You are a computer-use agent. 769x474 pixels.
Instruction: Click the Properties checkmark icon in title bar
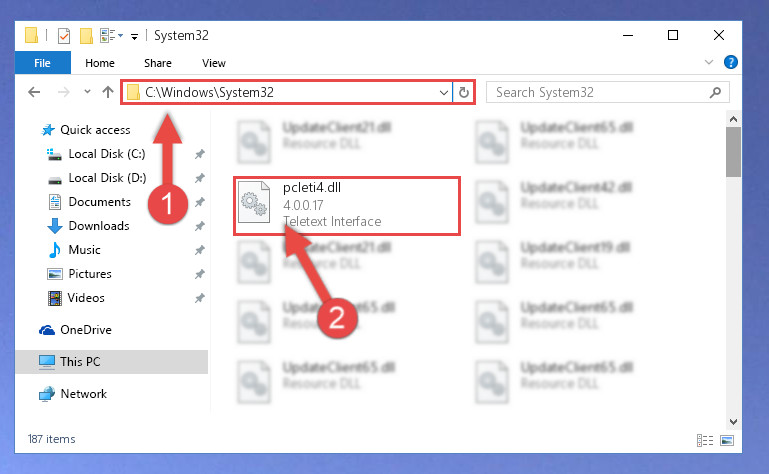[x=64, y=36]
